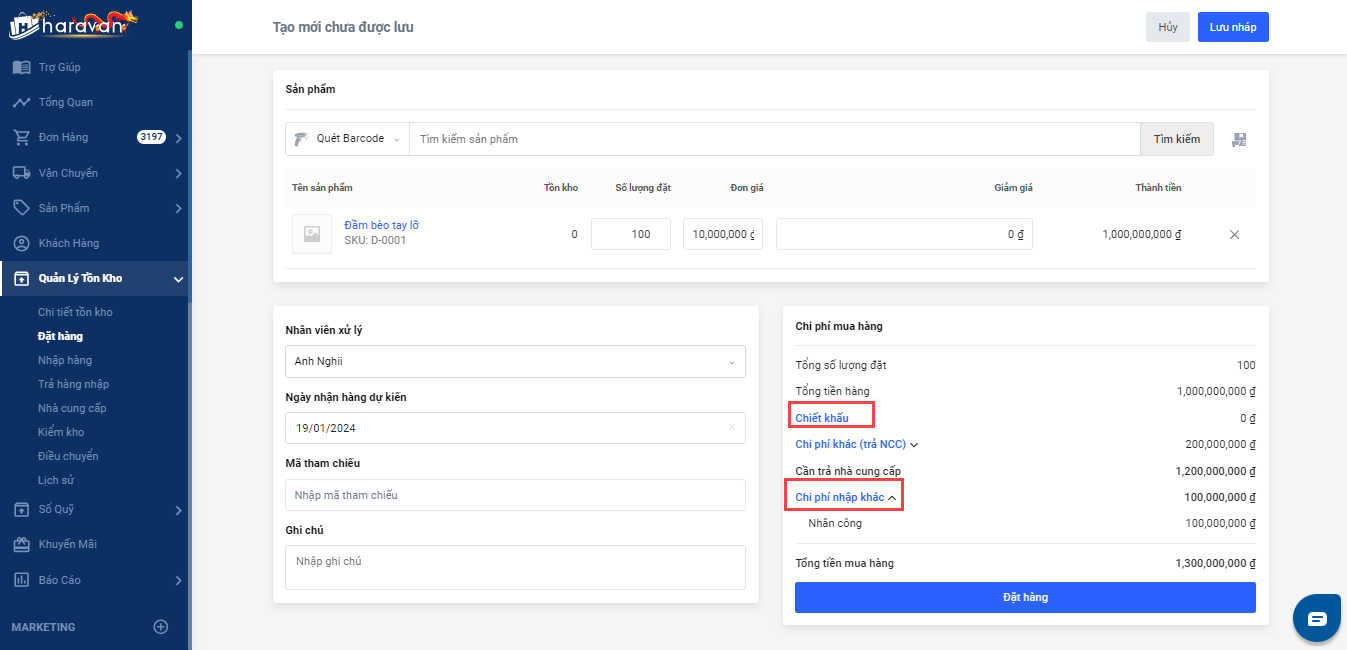Click the Lưu nháp button
Viewport: 1347px width, 650px height.
tap(1232, 27)
